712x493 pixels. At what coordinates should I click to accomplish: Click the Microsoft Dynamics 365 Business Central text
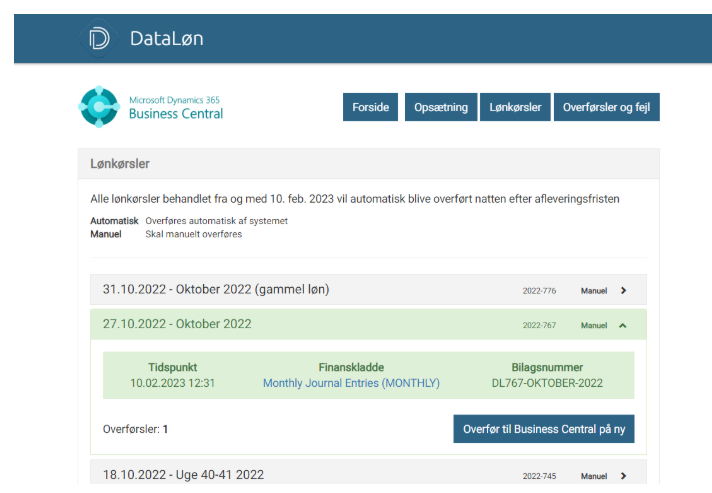click(176, 107)
